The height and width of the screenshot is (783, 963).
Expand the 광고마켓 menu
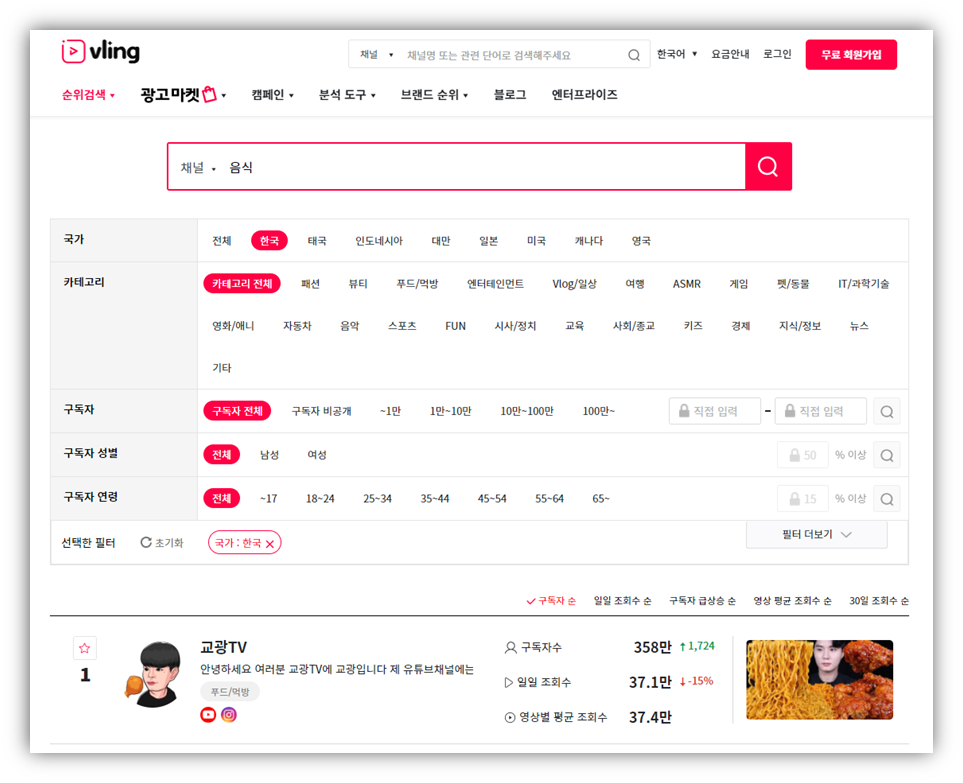(183, 95)
